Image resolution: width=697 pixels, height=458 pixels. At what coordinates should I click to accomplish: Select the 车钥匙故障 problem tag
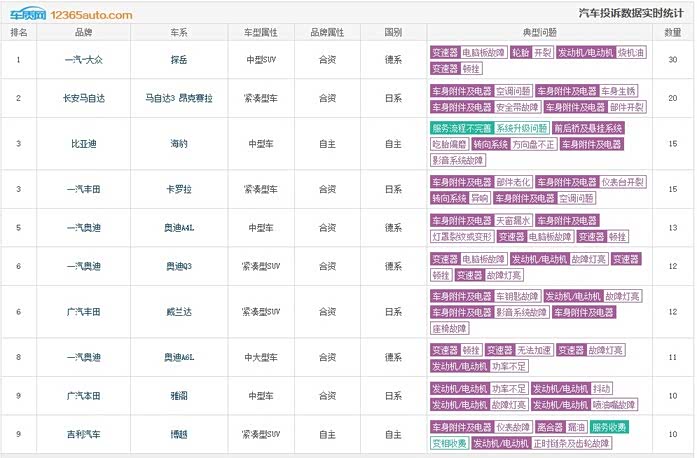(x=518, y=296)
